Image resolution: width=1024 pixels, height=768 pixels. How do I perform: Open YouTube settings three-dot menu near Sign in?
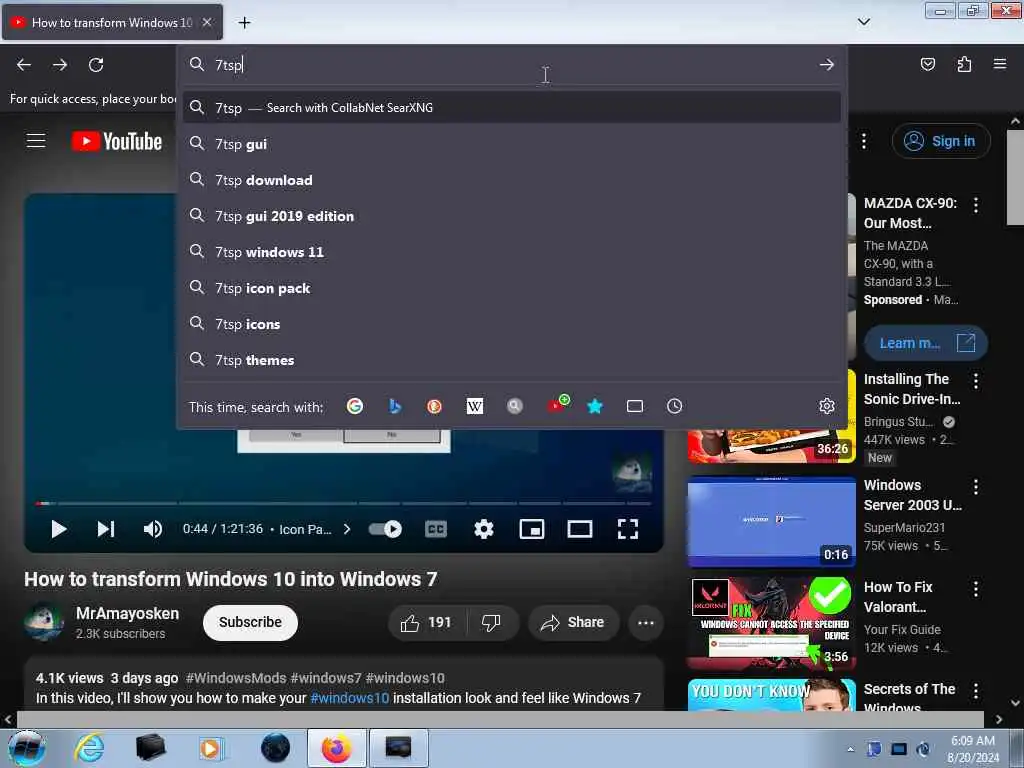[864, 141]
